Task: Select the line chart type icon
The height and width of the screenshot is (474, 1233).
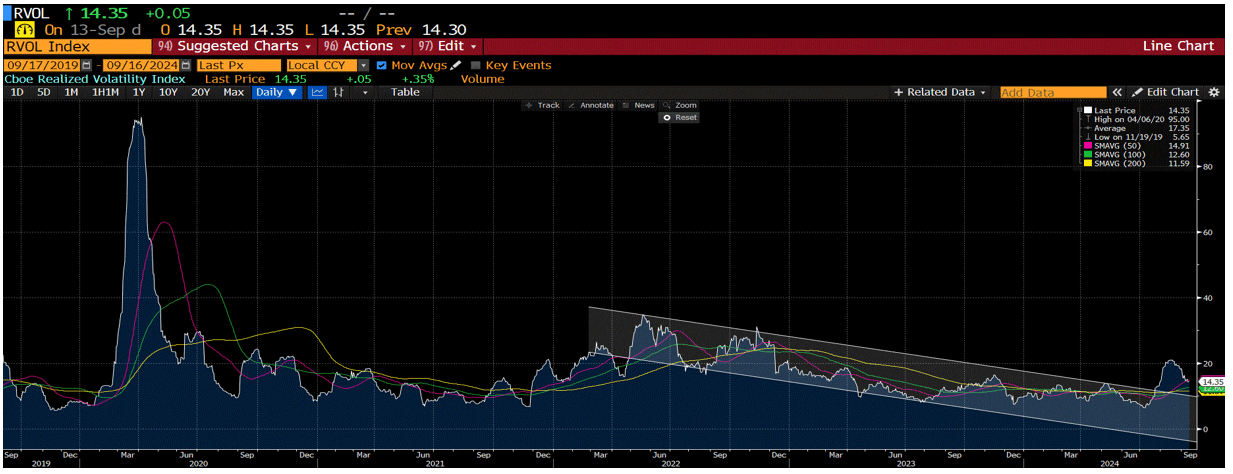Action: click(x=318, y=92)
